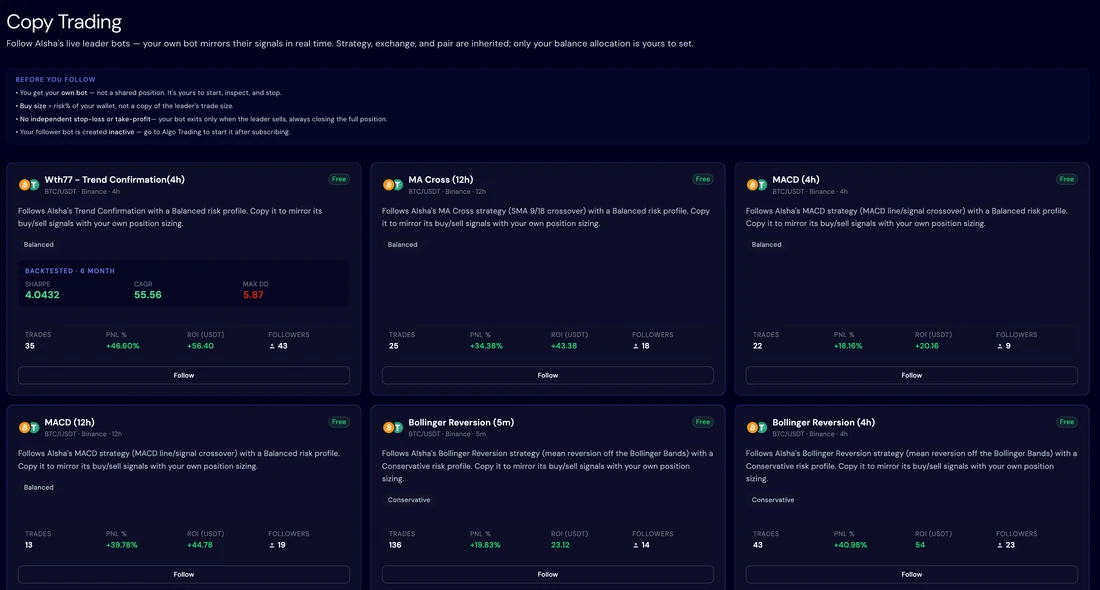Click followers person icon beside 43
The width and height of the screenshot is (1100, 590).
(x=272, y=346)
